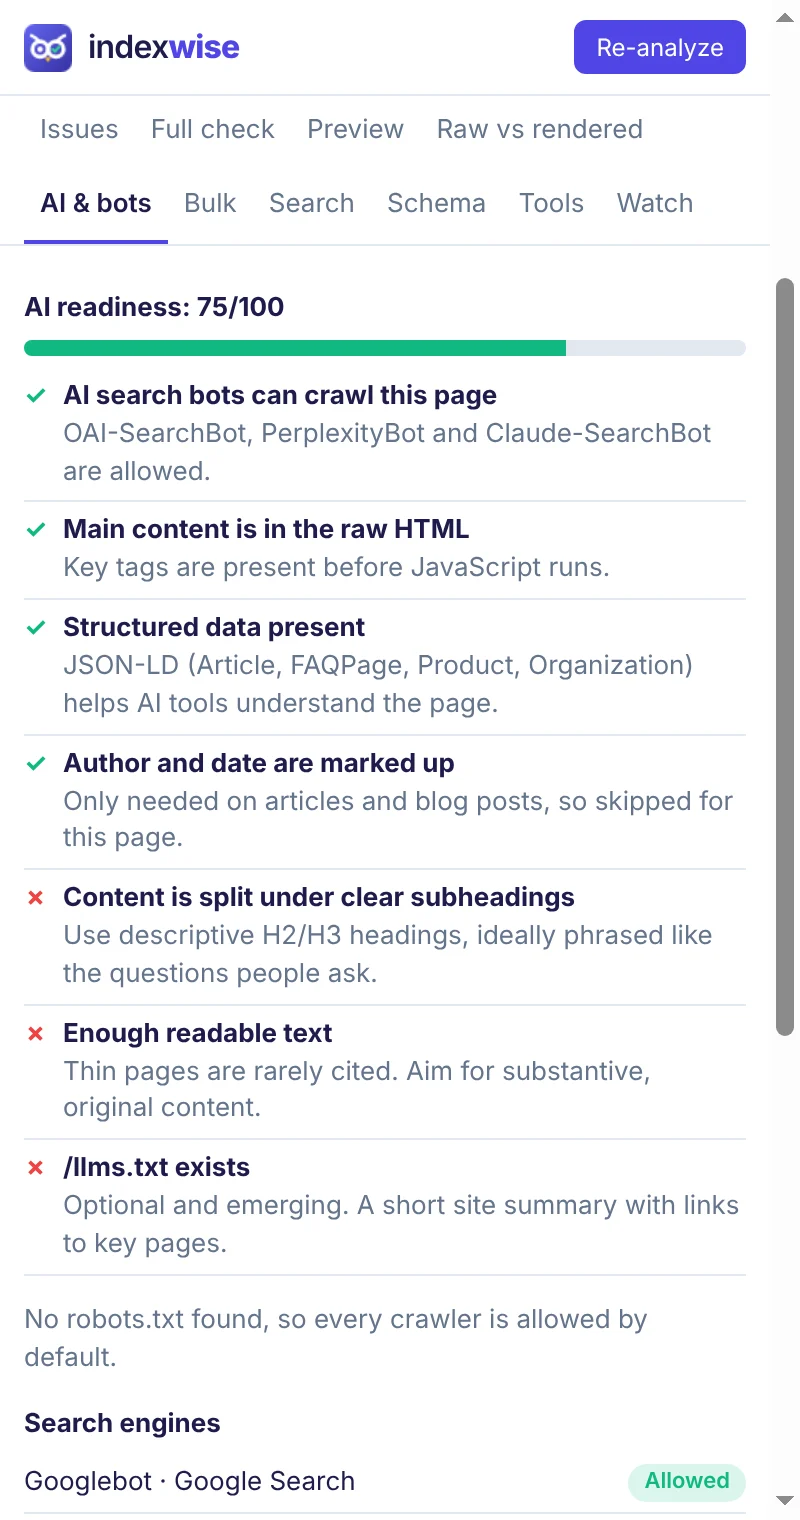Click red X beside /llms.txt exists
The width and height of the screenshot is (800, 1520).
click(x=36, y=1168)
